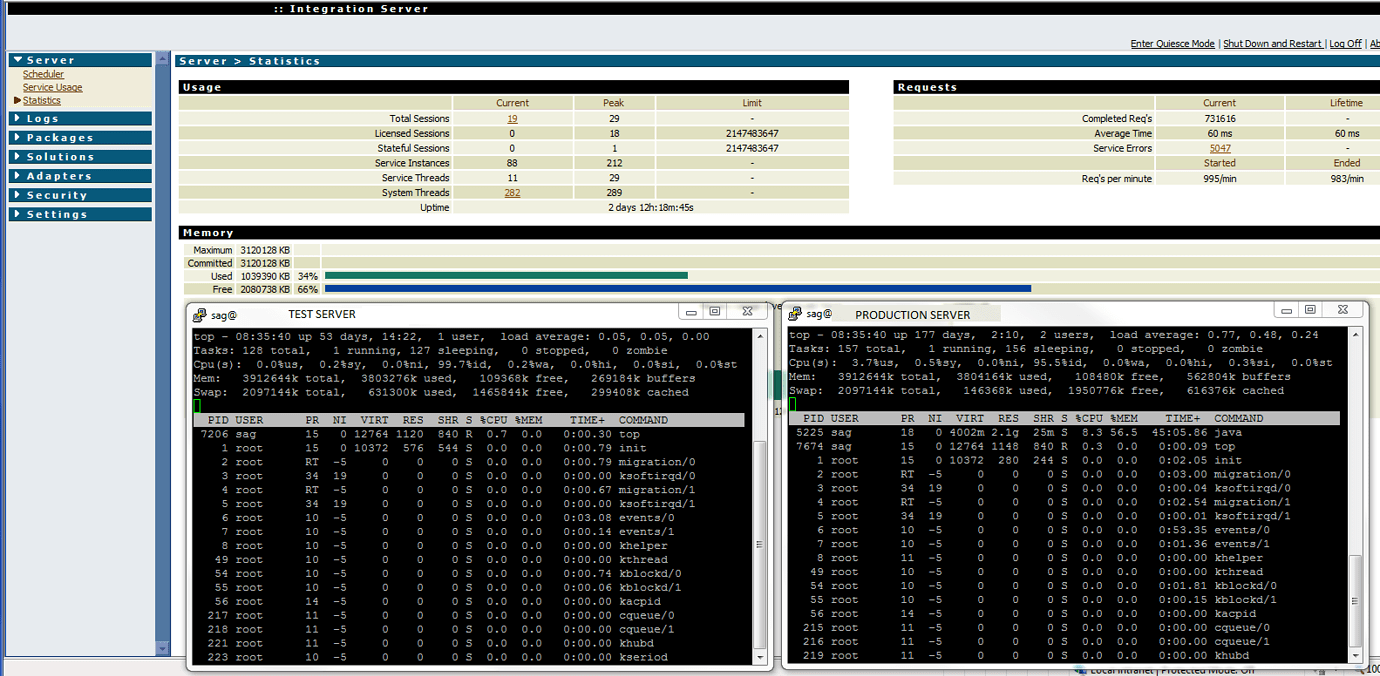Click the blue Free memory bar

coord(678,289)
